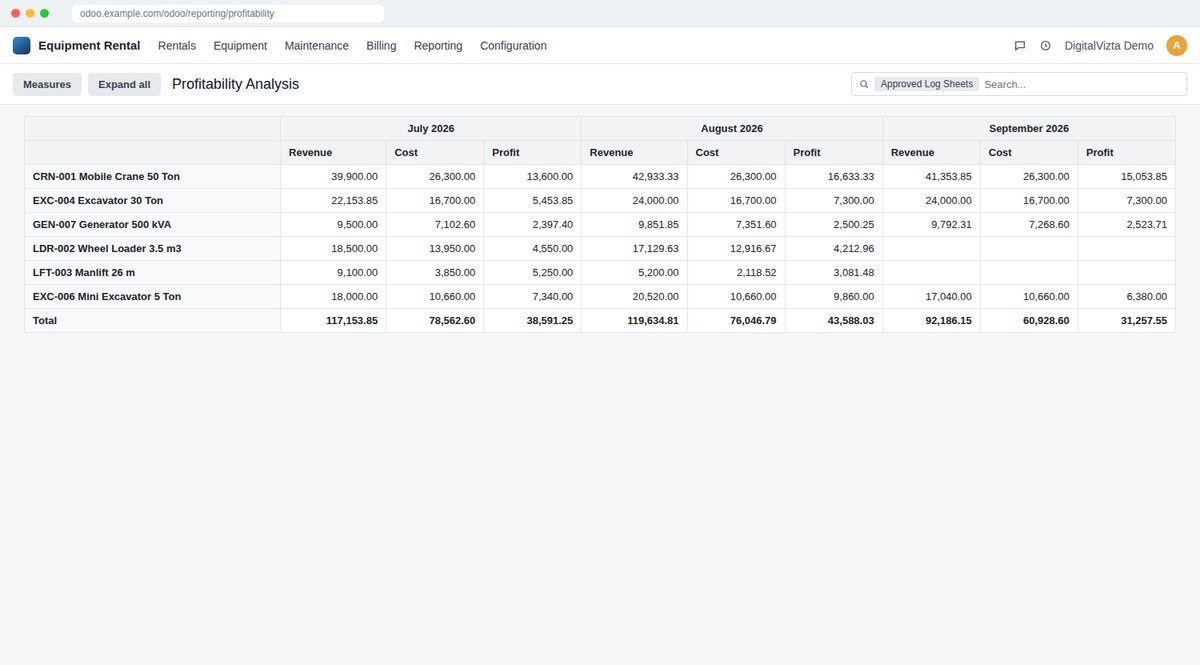Open the Configuration menu

(513, 45)
